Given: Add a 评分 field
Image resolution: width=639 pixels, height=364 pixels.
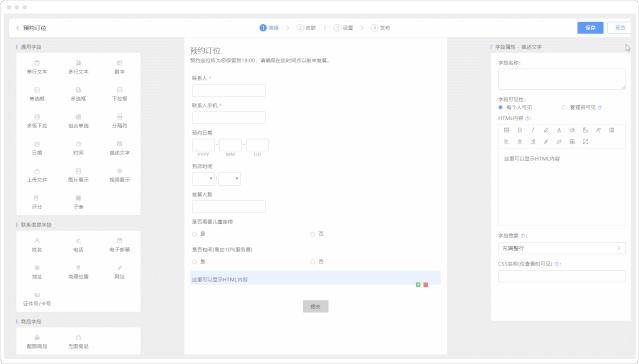Looking at the screenshot, I should point(37,203).
